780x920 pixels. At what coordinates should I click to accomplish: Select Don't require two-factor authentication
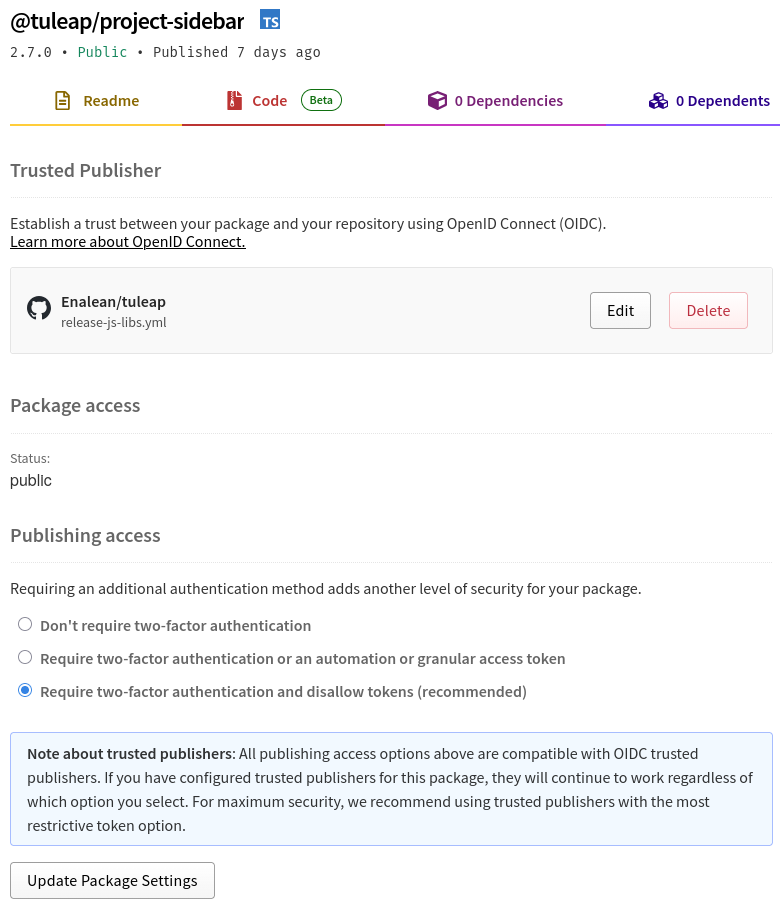(x=25, y=625)
